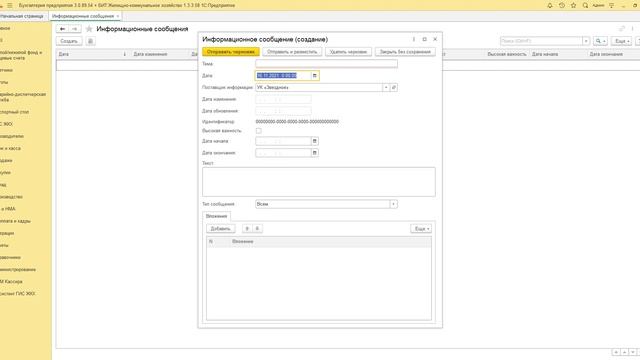The height and width of the screenshot is (360, 640).
Task: Click the Удалить черновик button
Action: click(348, 52)
